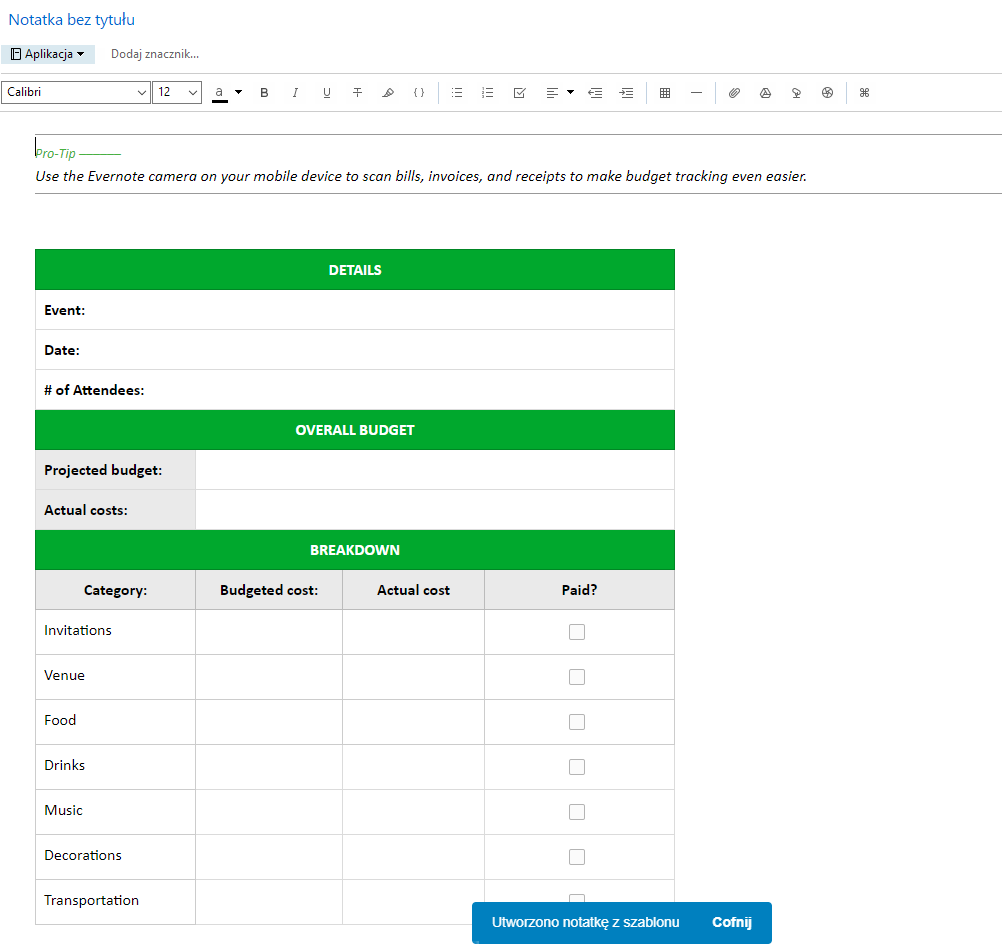This screenshot has height=949, width=1002.
Task: Create a bulleted list
Action: click(x=457, y=93)
